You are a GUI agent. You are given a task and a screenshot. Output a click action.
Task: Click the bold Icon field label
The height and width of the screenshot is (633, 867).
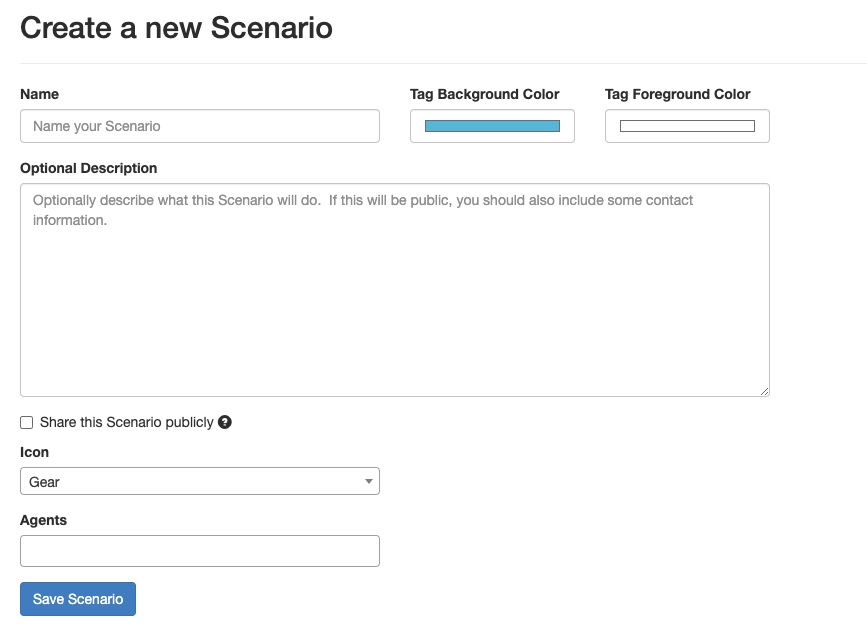click(x=33, y=452)
